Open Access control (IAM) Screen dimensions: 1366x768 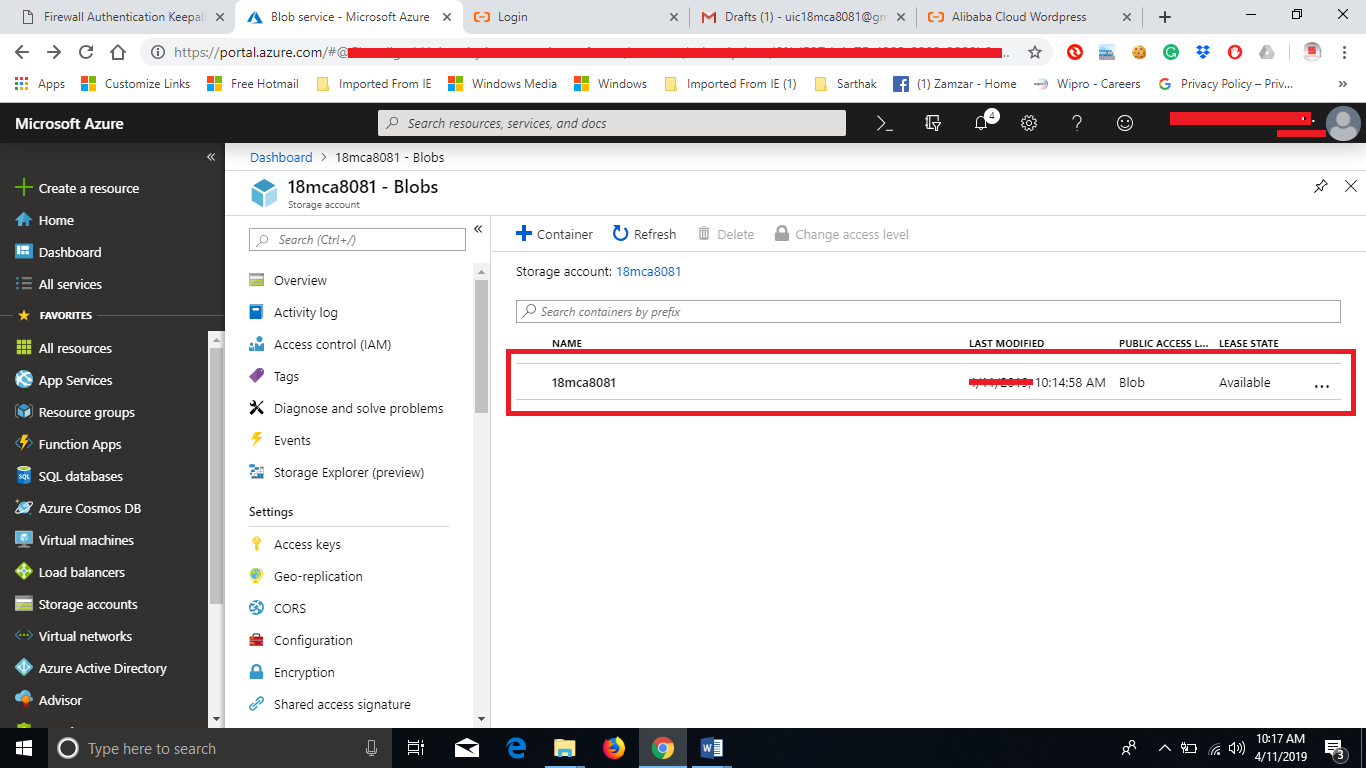(x=319, y=344)
